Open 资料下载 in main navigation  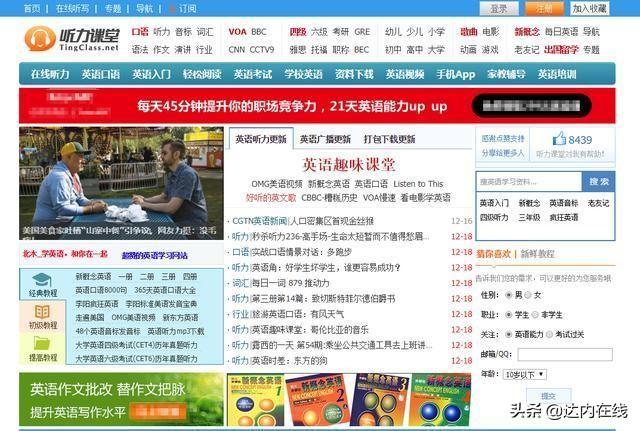pyautogui.click(x=354, y=74)
